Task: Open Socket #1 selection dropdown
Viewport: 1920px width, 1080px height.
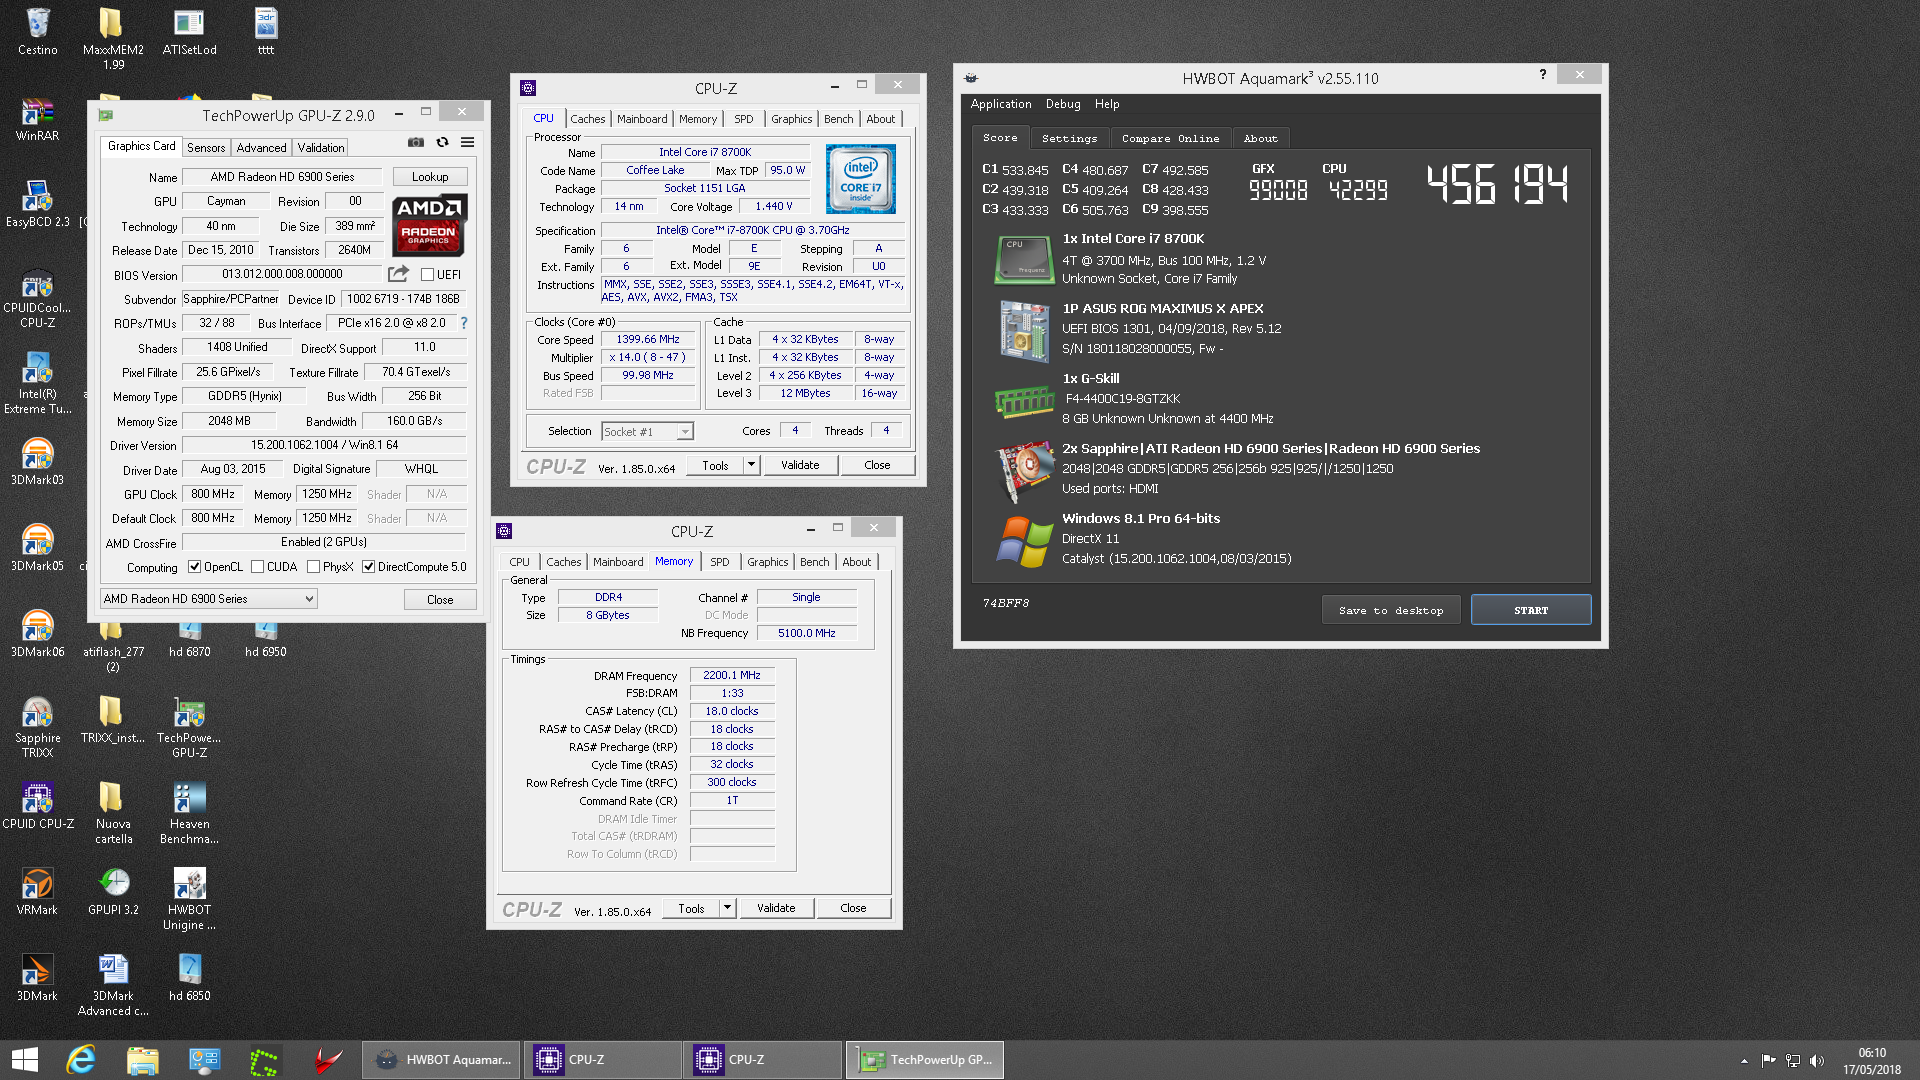Action: pyautogui.click(x=648, y=432)
